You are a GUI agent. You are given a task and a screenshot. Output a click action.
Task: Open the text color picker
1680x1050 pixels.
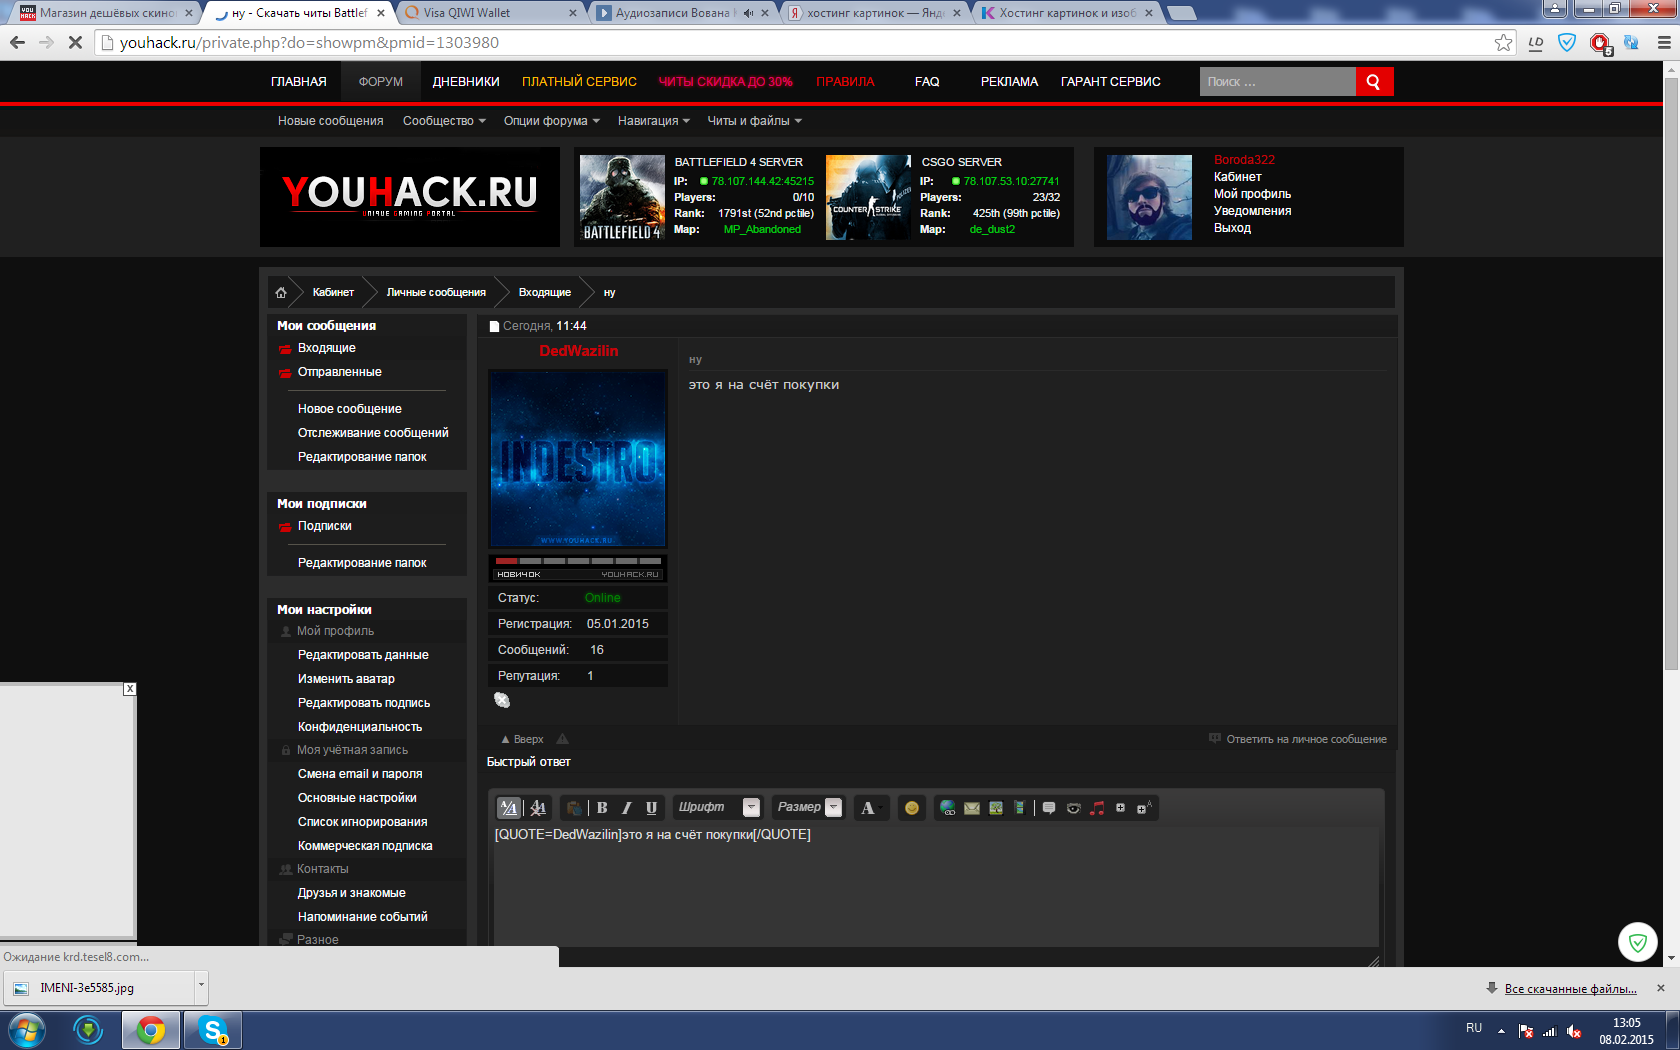click(870, 808)
